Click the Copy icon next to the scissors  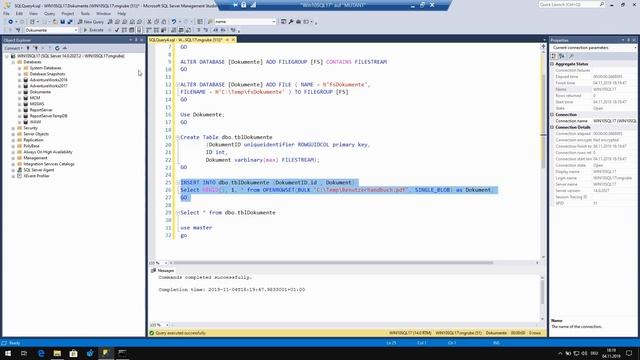coord(156,22)
